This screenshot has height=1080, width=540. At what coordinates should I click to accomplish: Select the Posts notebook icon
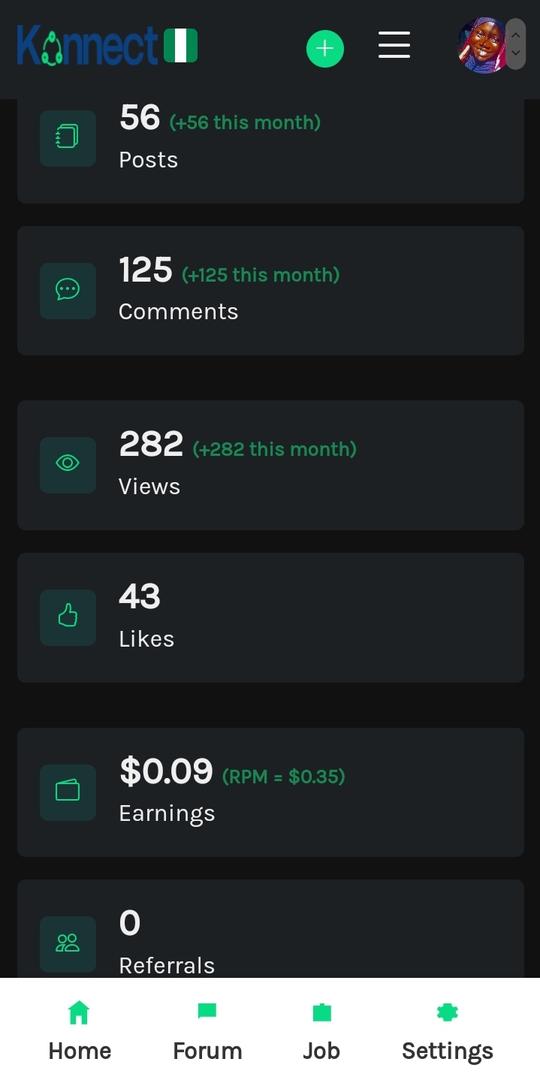[x=68, y=138]
